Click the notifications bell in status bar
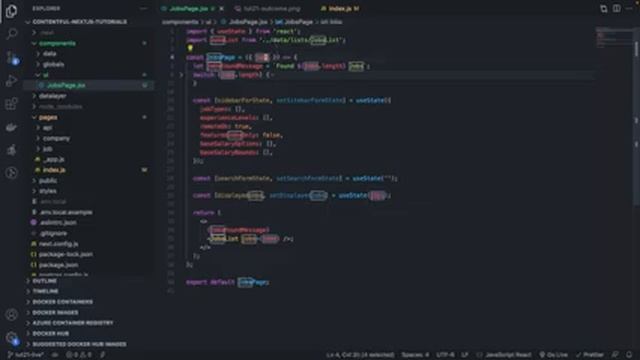Image resolution: width=640 pixels, height=360 pixels. pos(629,355)
